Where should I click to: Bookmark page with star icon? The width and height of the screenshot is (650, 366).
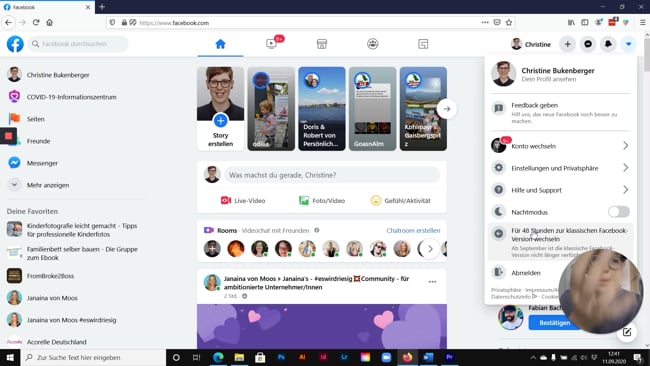(x=509, y=22)
